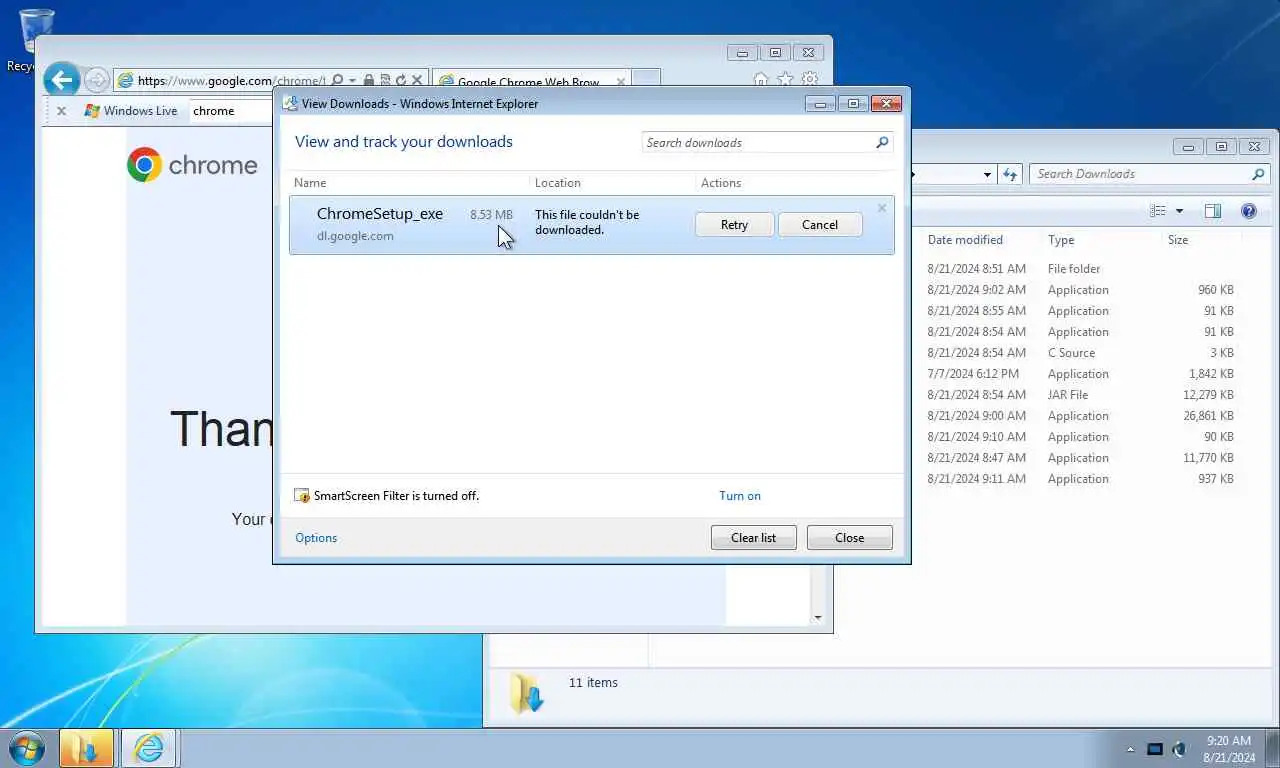
Task: Open IE Favorites star icon
Action: tap(786, 80)
